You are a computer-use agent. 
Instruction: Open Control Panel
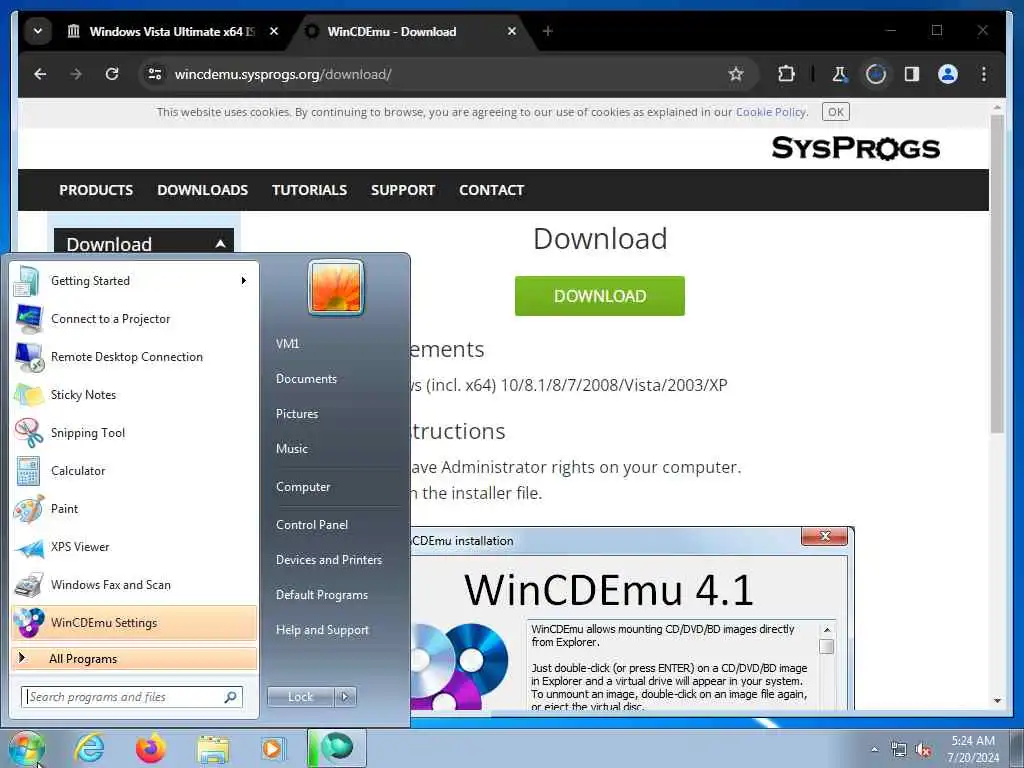pyautogui.click(x=312, y=524)
